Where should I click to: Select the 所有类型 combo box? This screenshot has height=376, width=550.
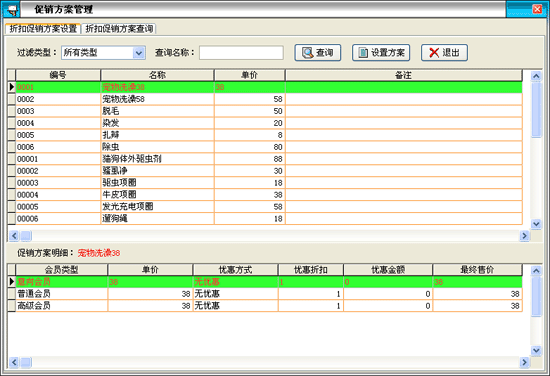(103, 53)
